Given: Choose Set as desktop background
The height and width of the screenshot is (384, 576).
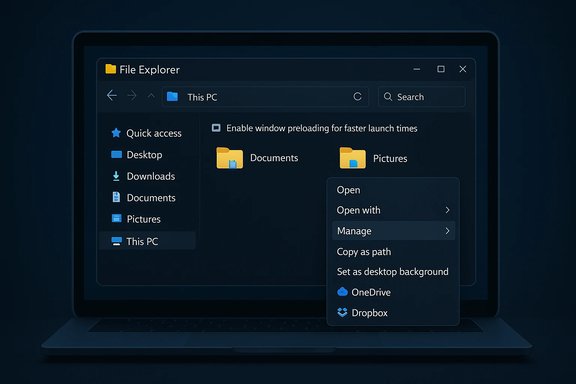Looking at the screenshot, I should coord(393,272).
